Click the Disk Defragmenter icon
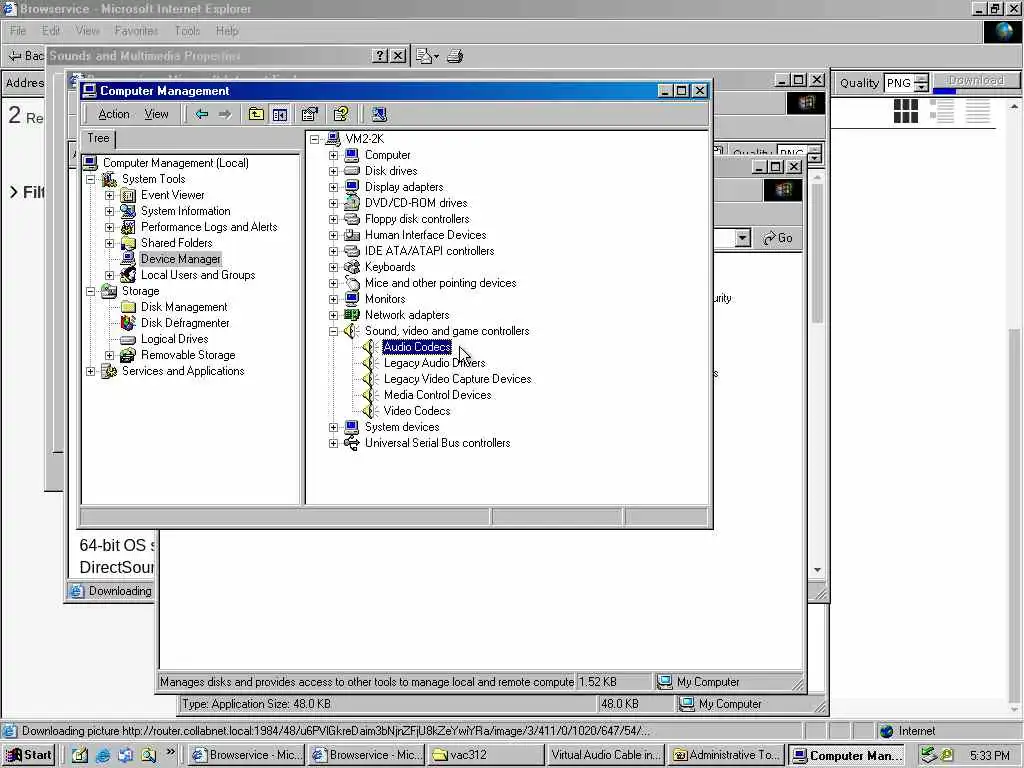1024x768 pixels. [x=128, y=323]
